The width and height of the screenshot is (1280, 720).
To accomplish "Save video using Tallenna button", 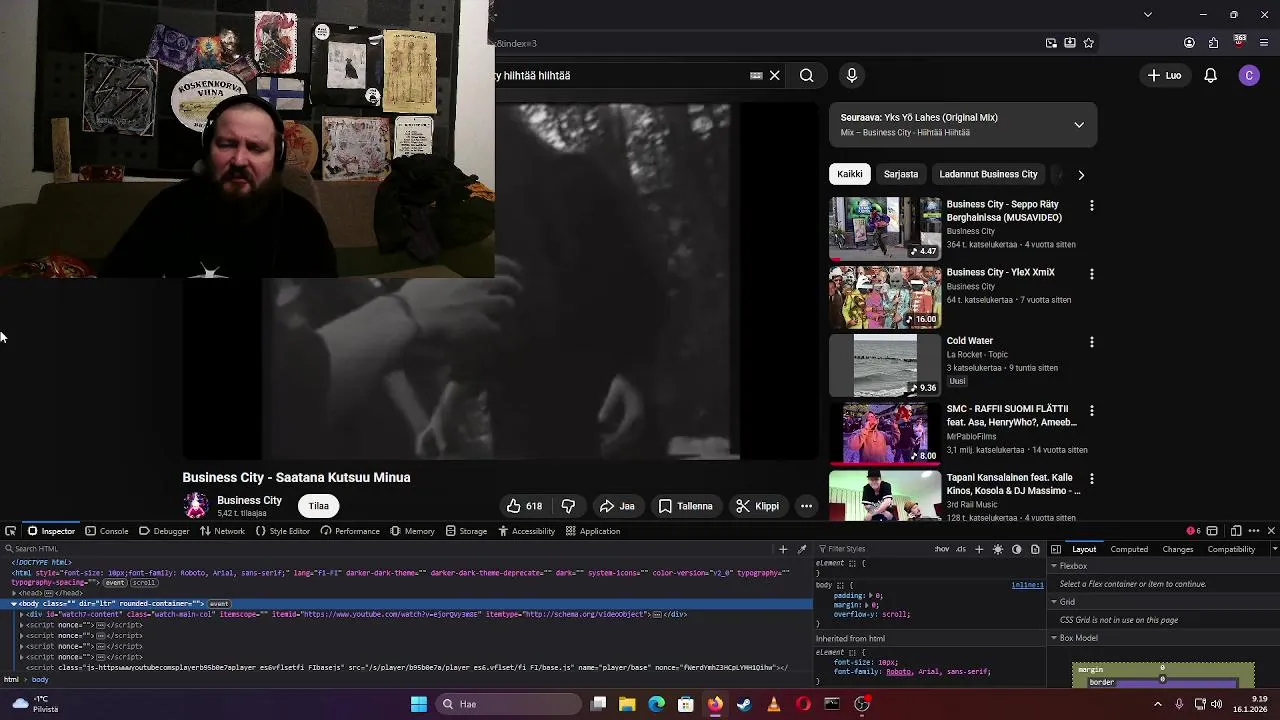I will pos(686,506).
